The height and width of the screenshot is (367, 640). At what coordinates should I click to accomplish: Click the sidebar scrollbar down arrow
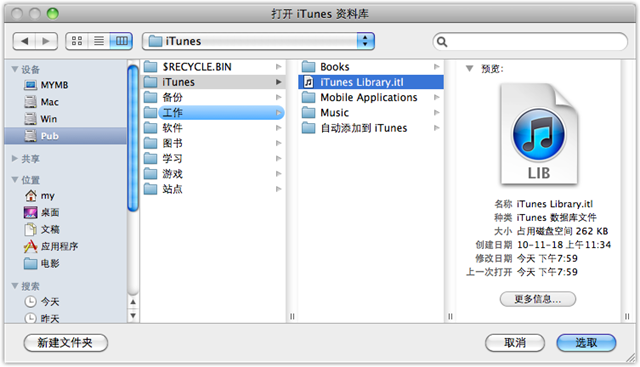coord(133,316)
